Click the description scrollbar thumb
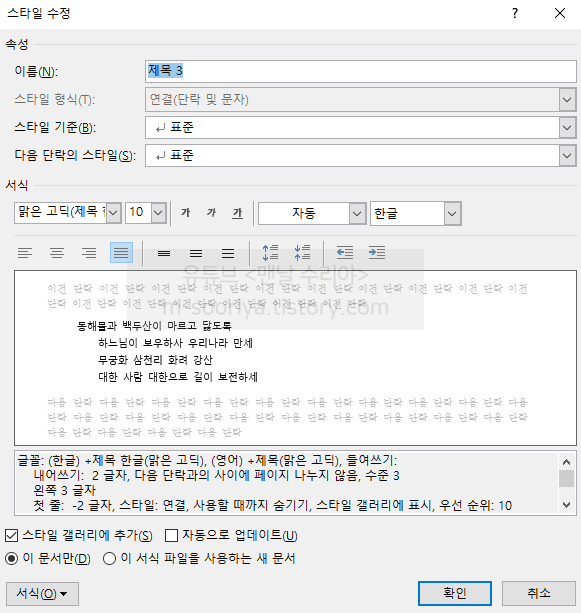581x613 pixels. click(x=566, y=479)
